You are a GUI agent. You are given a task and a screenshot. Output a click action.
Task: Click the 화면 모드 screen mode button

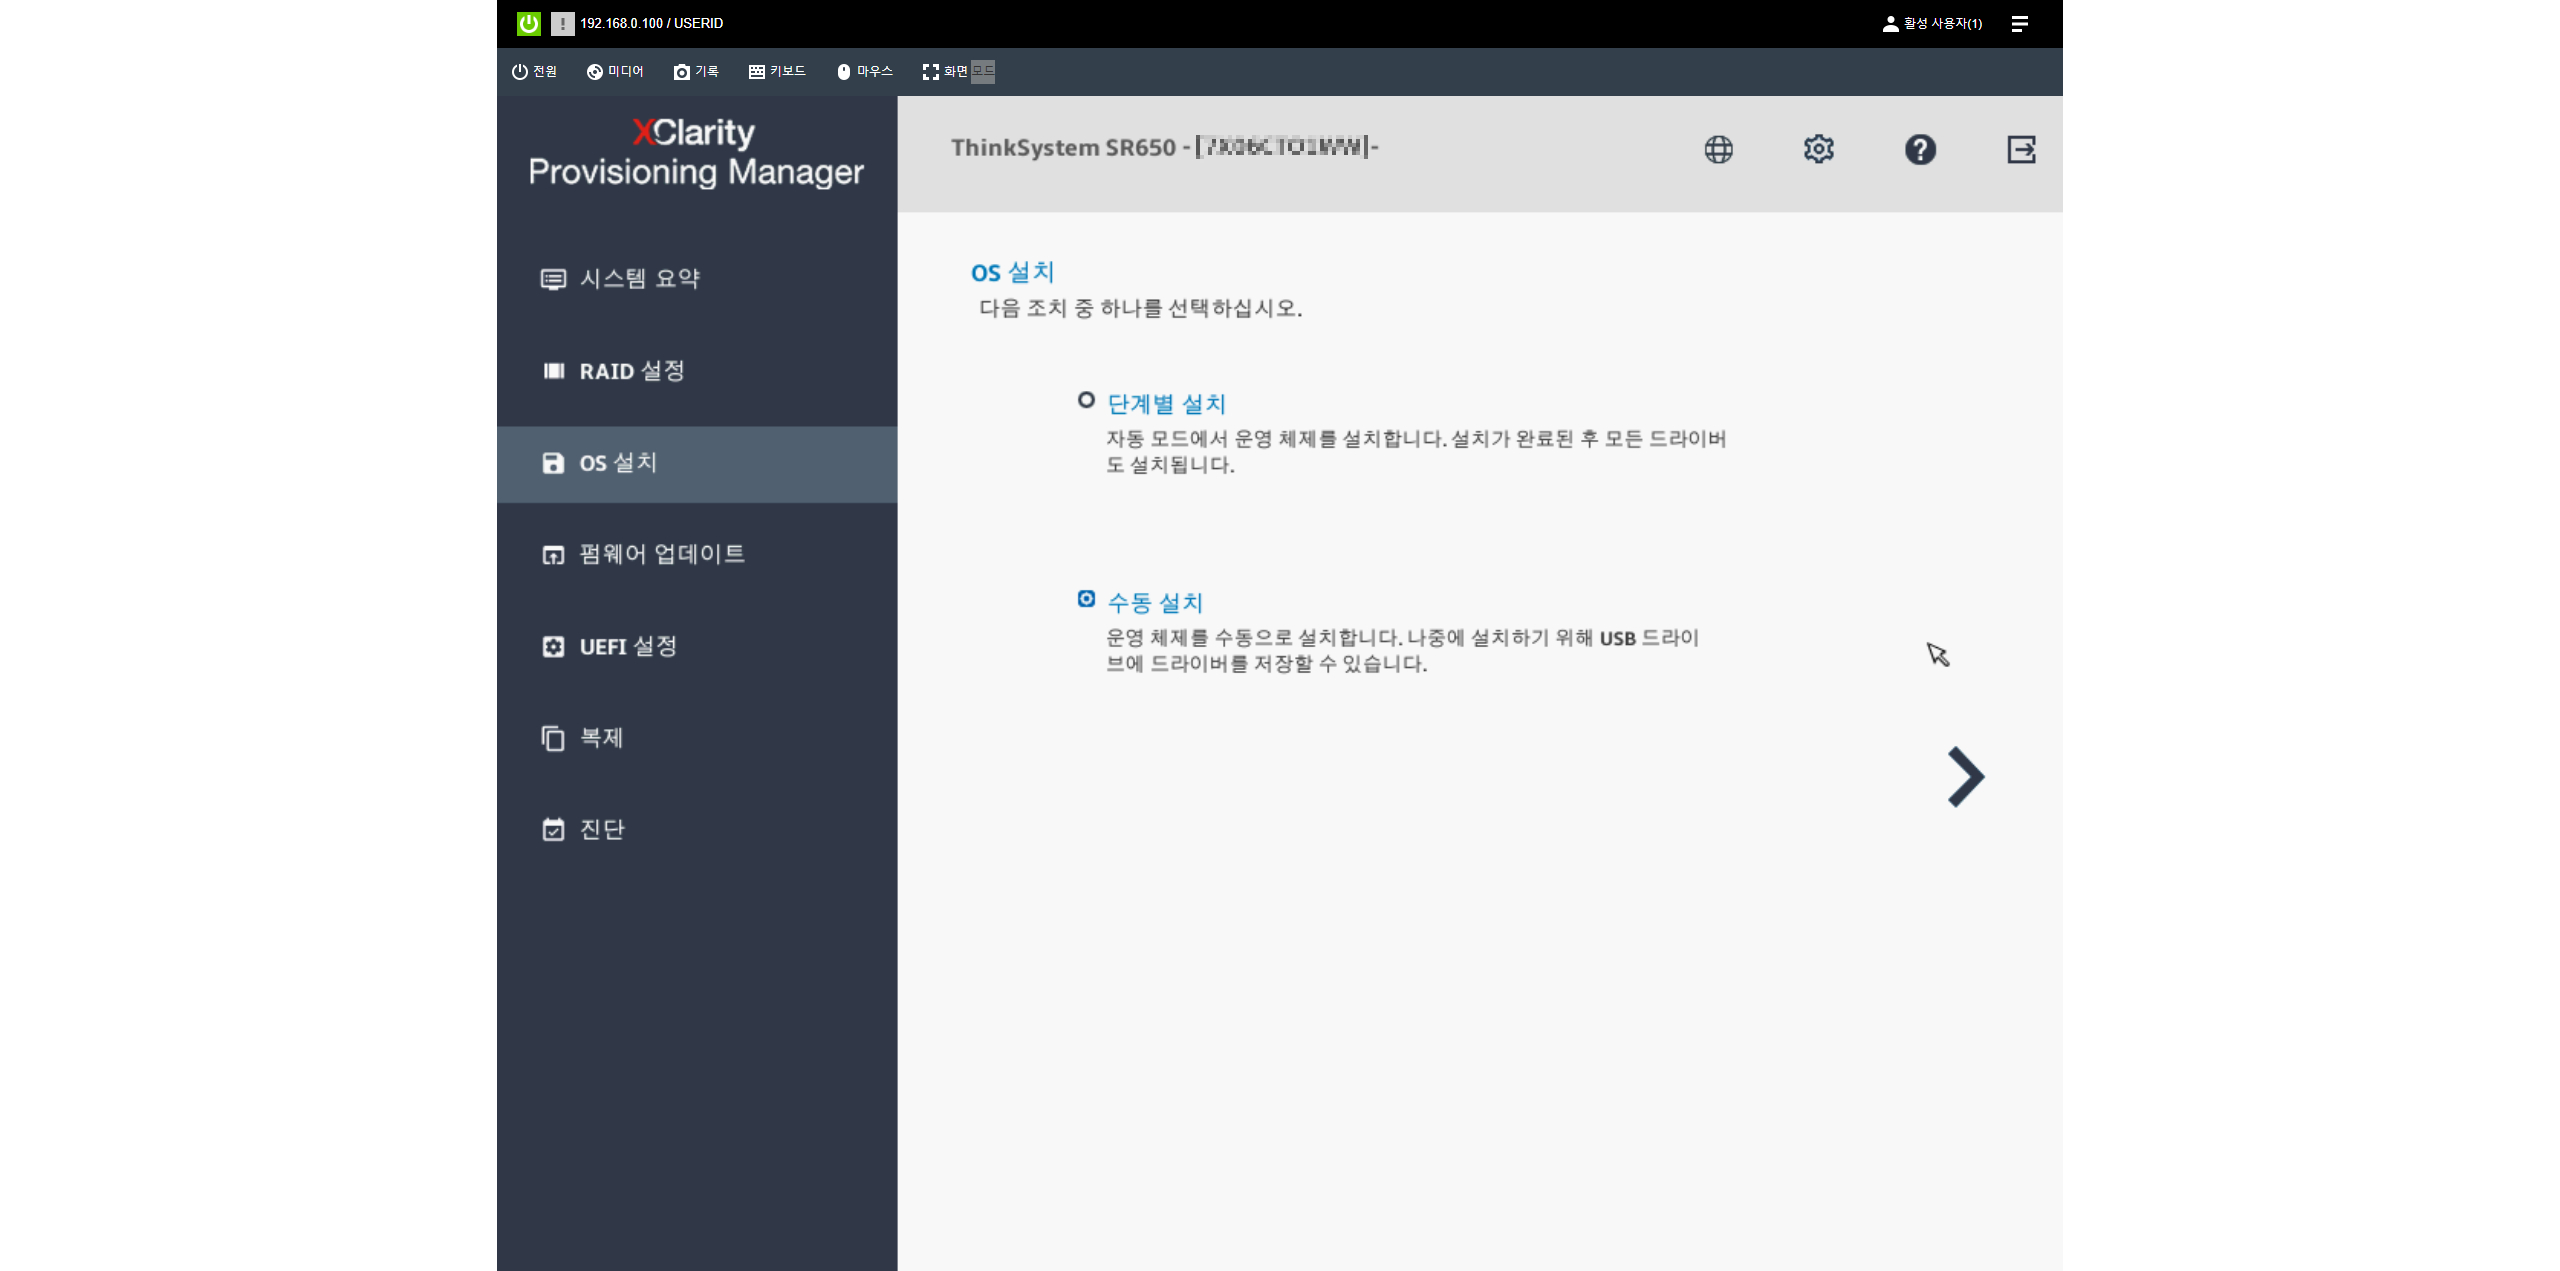click(957, 71)
